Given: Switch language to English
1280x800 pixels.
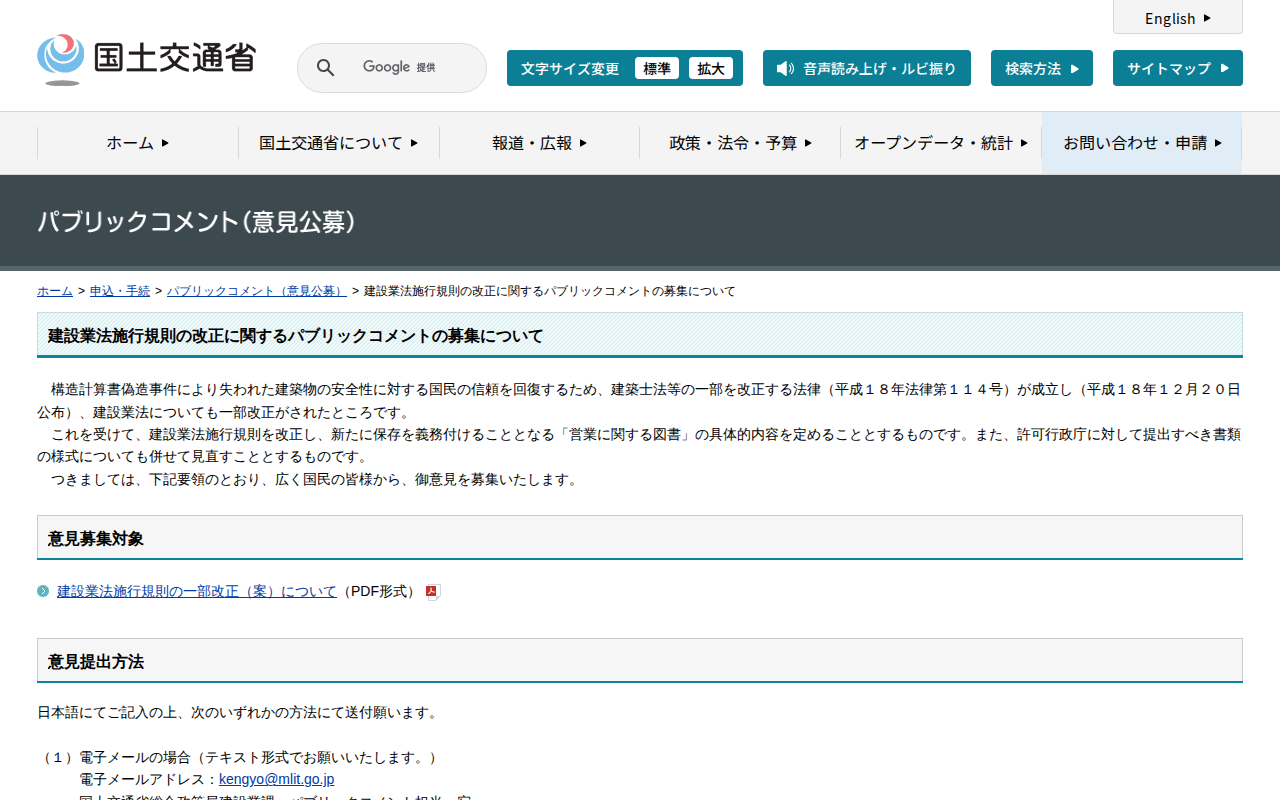Looking at the screenshot, I should click(1178, 18).
